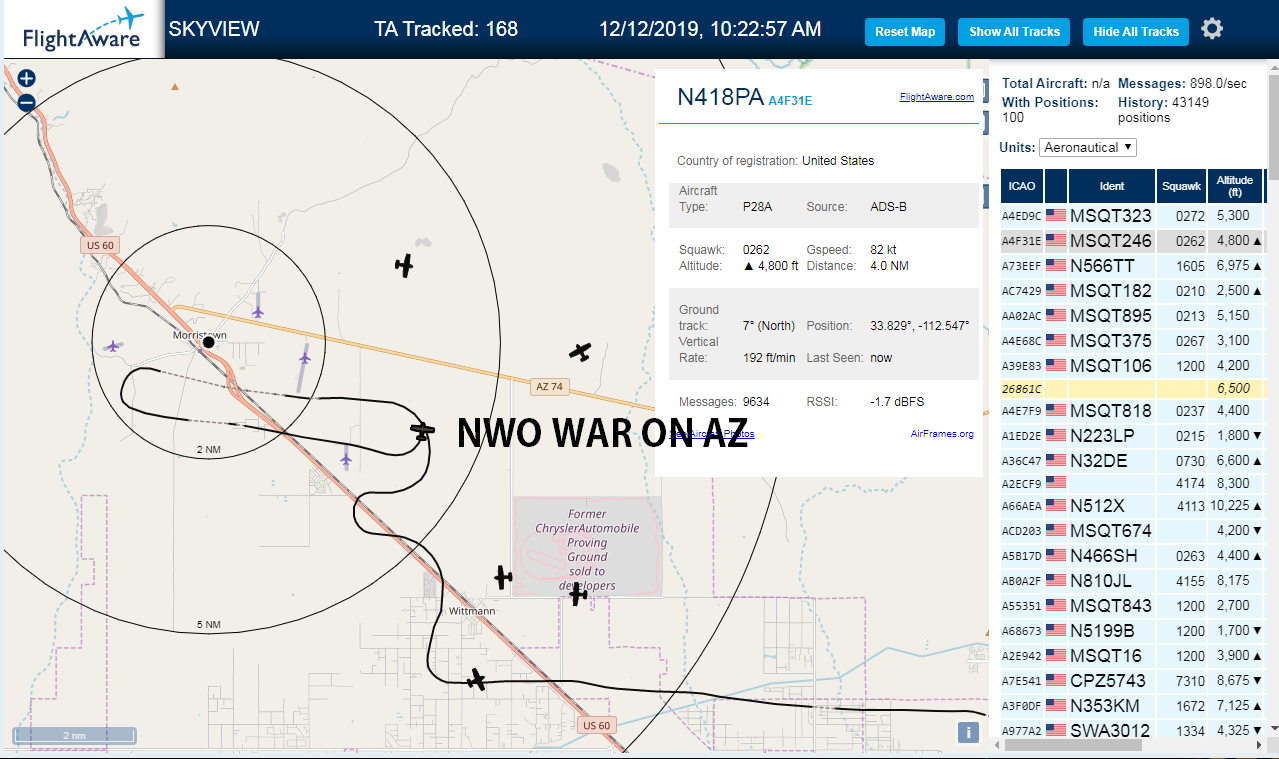Viewport: 1279px width, 759px height.
Task: Select the purple aircraft icon west of Morristown
Action: pyautogui.click(x=113, y=346)
